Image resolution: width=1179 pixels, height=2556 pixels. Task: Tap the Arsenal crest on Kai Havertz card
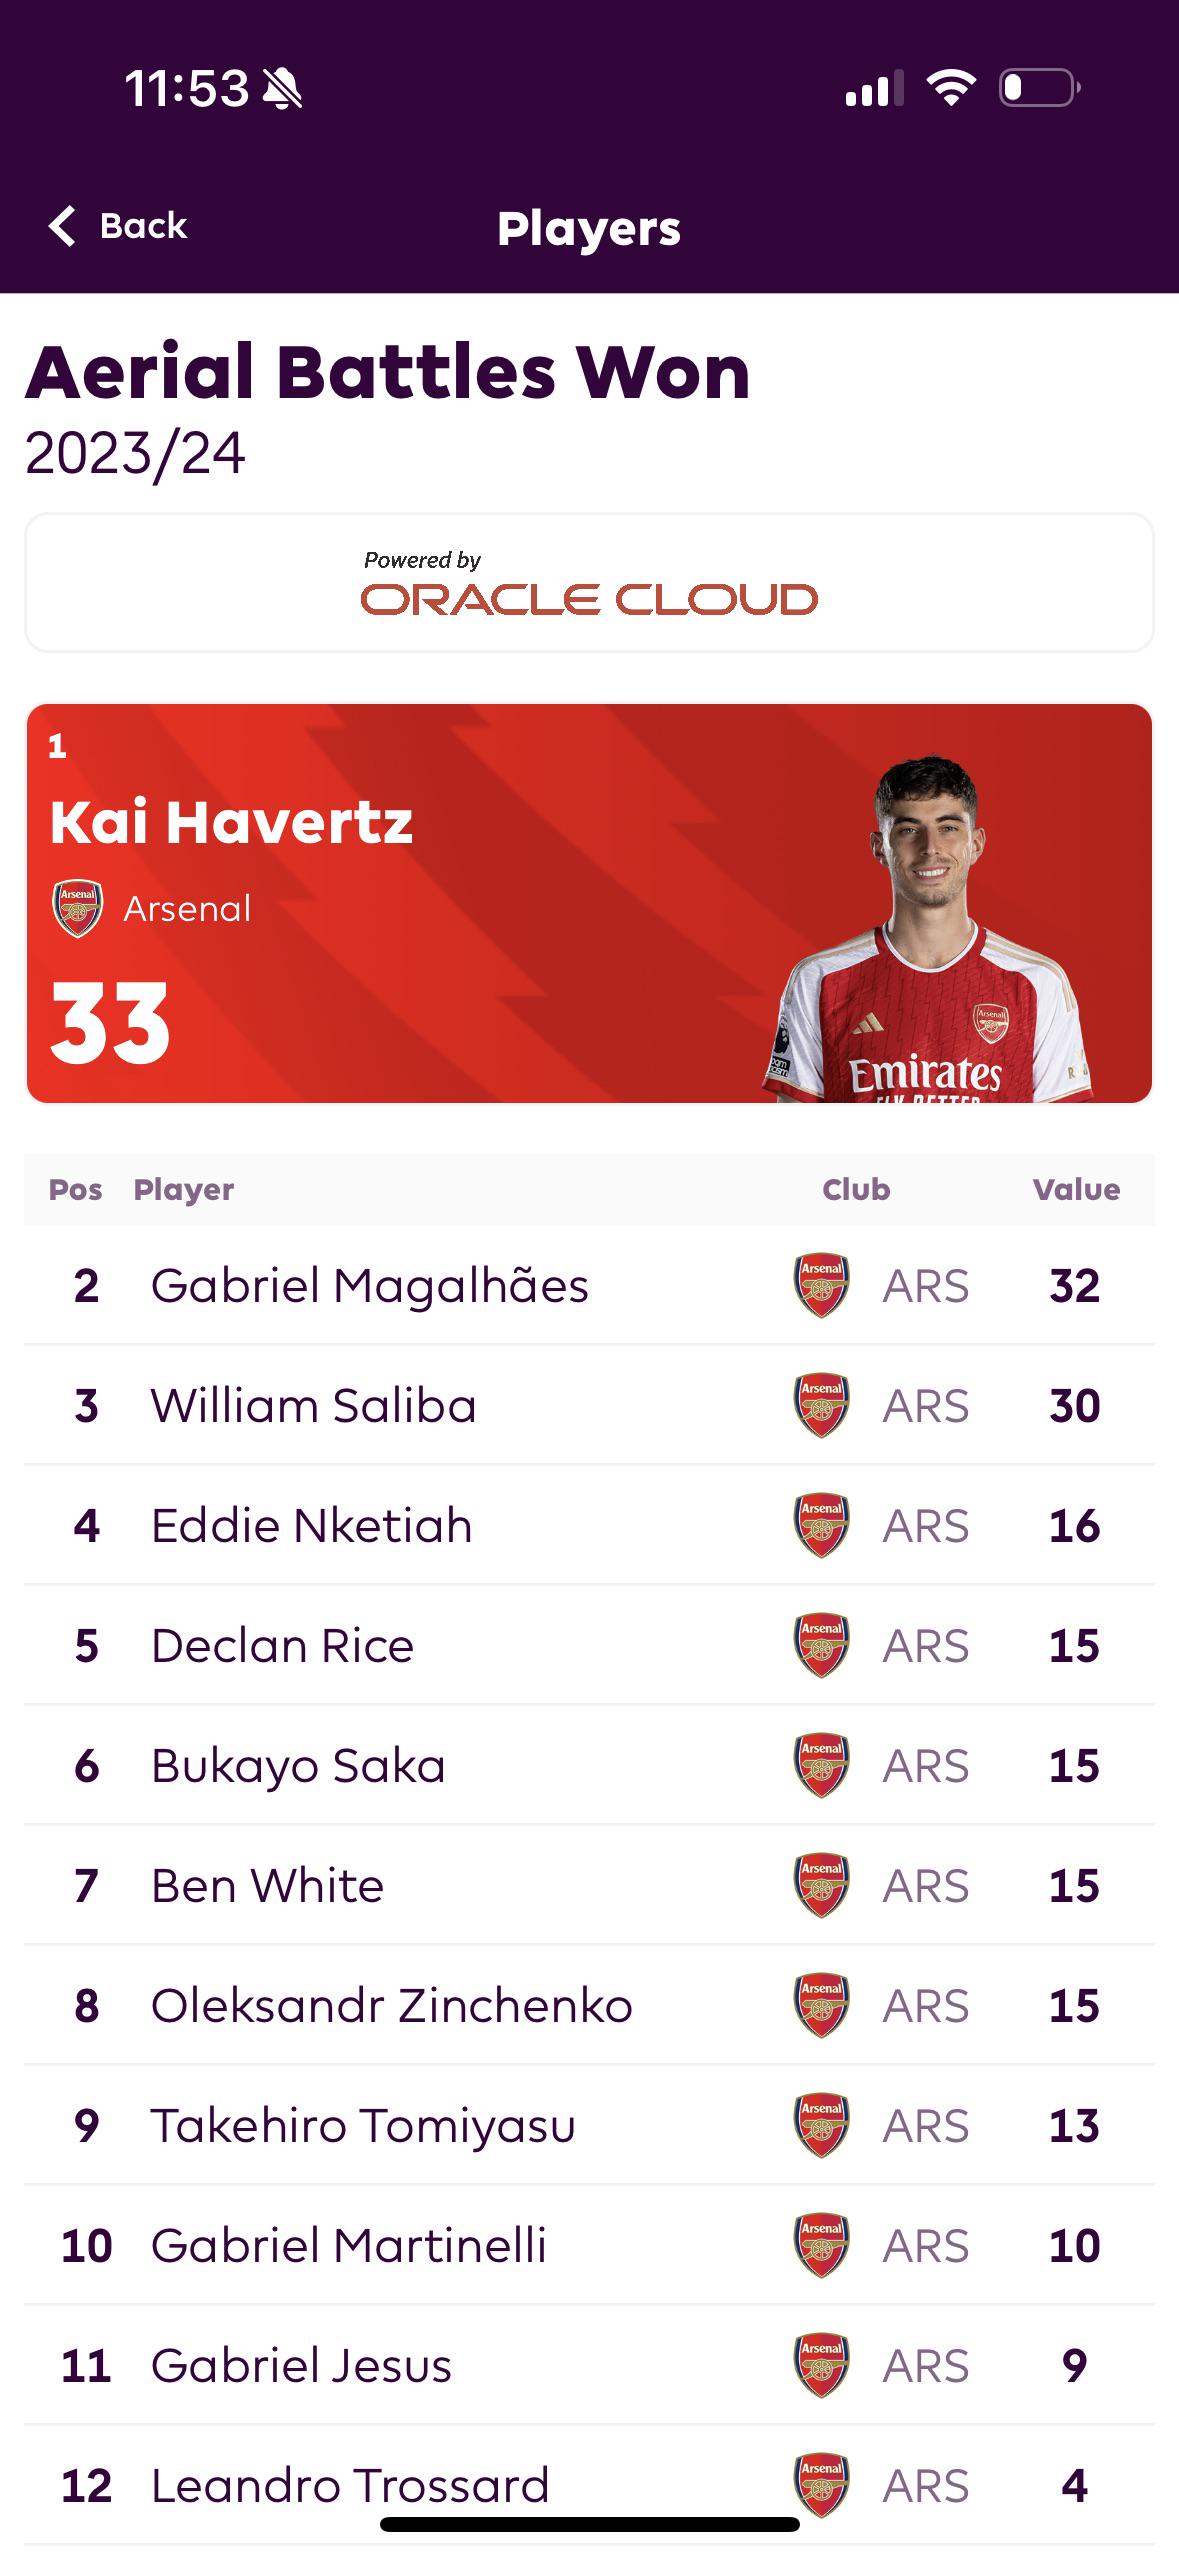pos(77,908)
